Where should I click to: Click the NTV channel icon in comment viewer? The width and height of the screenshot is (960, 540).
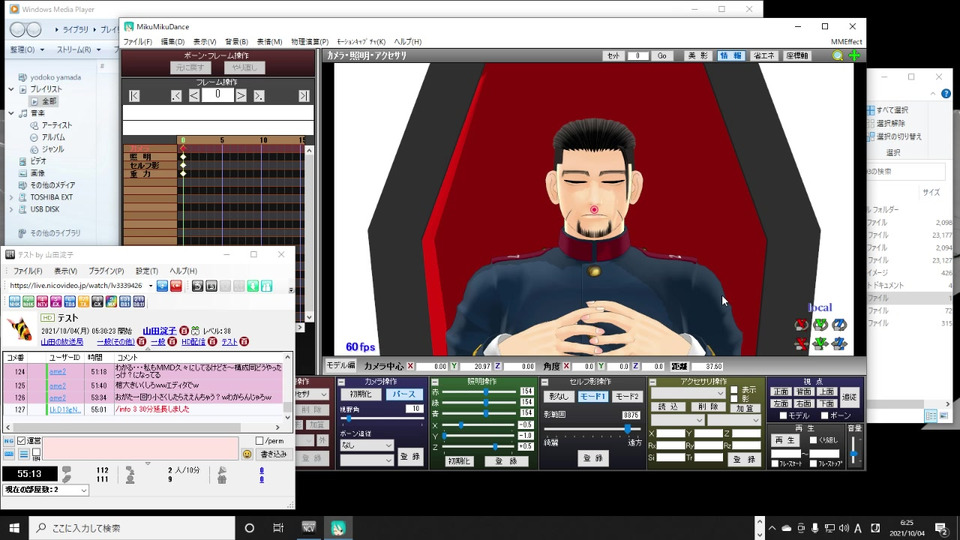pyautogui.click(x=42, y=301)
